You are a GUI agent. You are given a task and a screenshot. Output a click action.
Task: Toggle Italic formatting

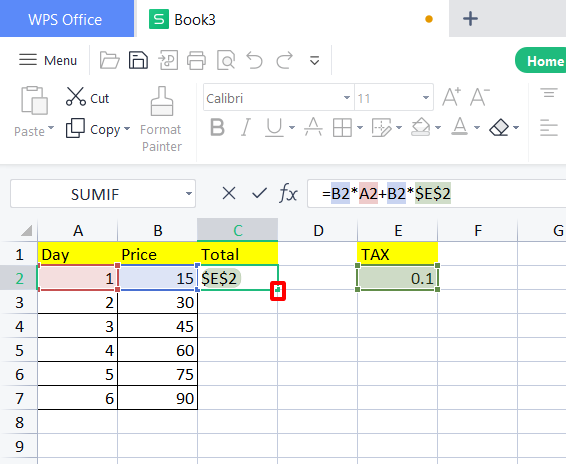(x=246, y=127)
